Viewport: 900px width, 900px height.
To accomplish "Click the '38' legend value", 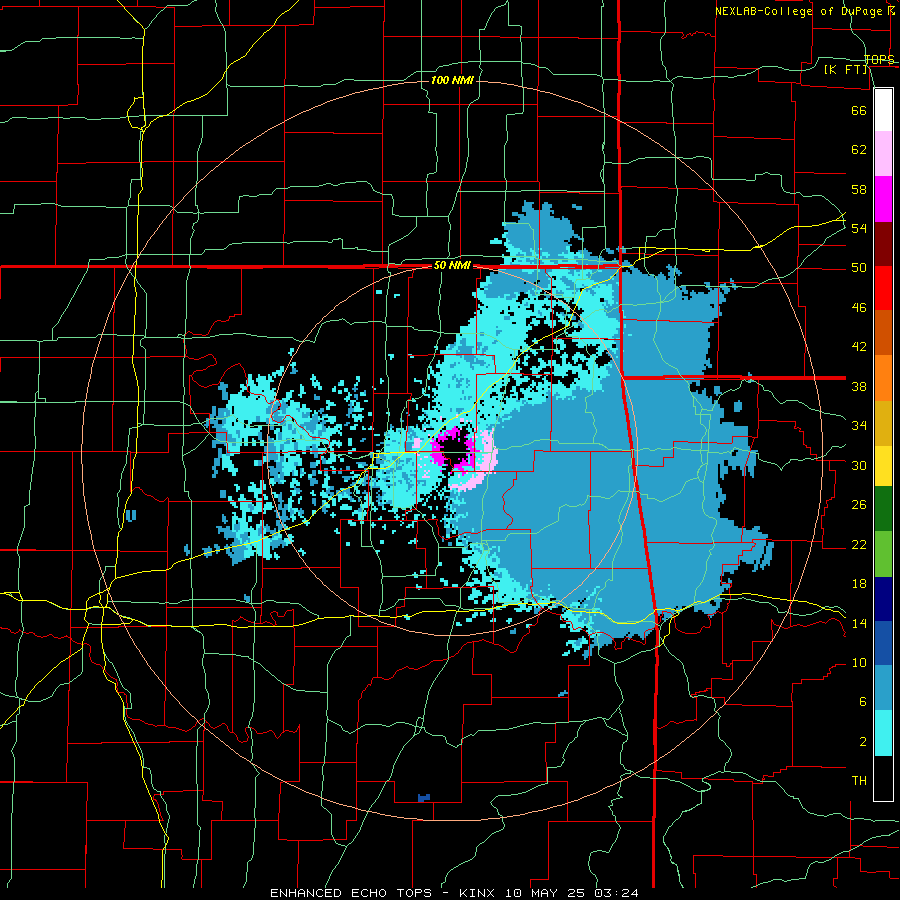I will pyautogui.click(x=859, y=386).
